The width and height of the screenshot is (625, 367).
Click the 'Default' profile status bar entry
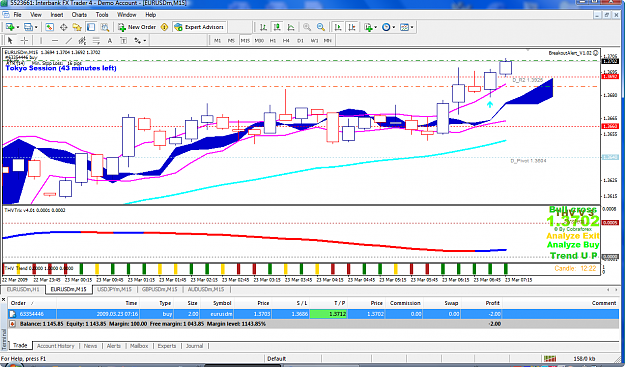pos(276,359)
